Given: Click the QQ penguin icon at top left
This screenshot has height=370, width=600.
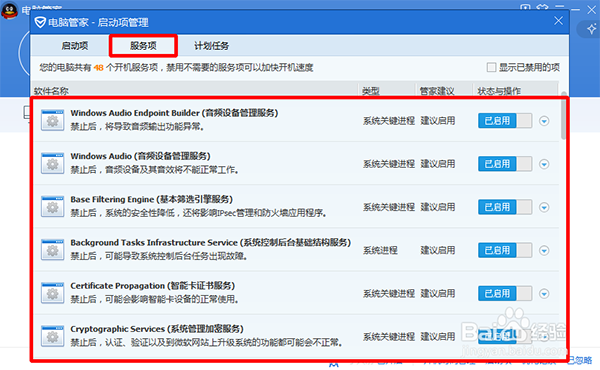Looking at the screenshot, I should click(9, 10).
